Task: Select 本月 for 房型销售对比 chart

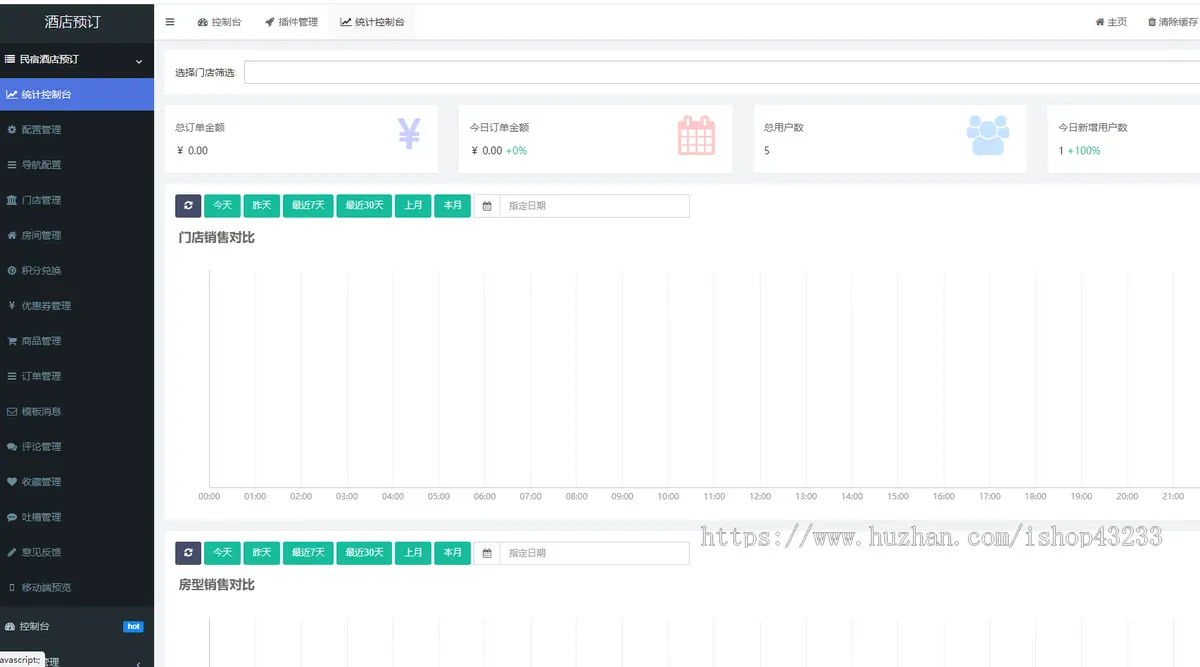Action: (452, 553)
